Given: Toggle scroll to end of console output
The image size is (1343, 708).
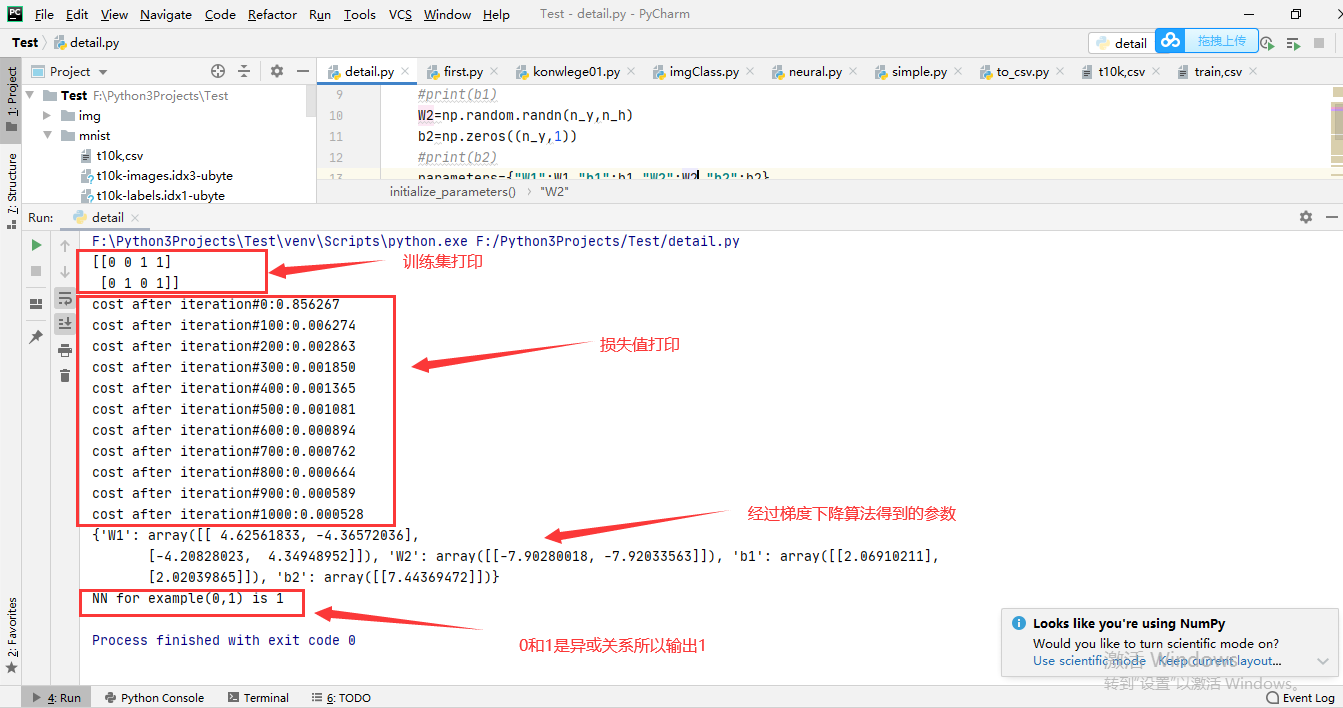Looking at the screenshot, I should pyautogui.click(x=65, y=323).
